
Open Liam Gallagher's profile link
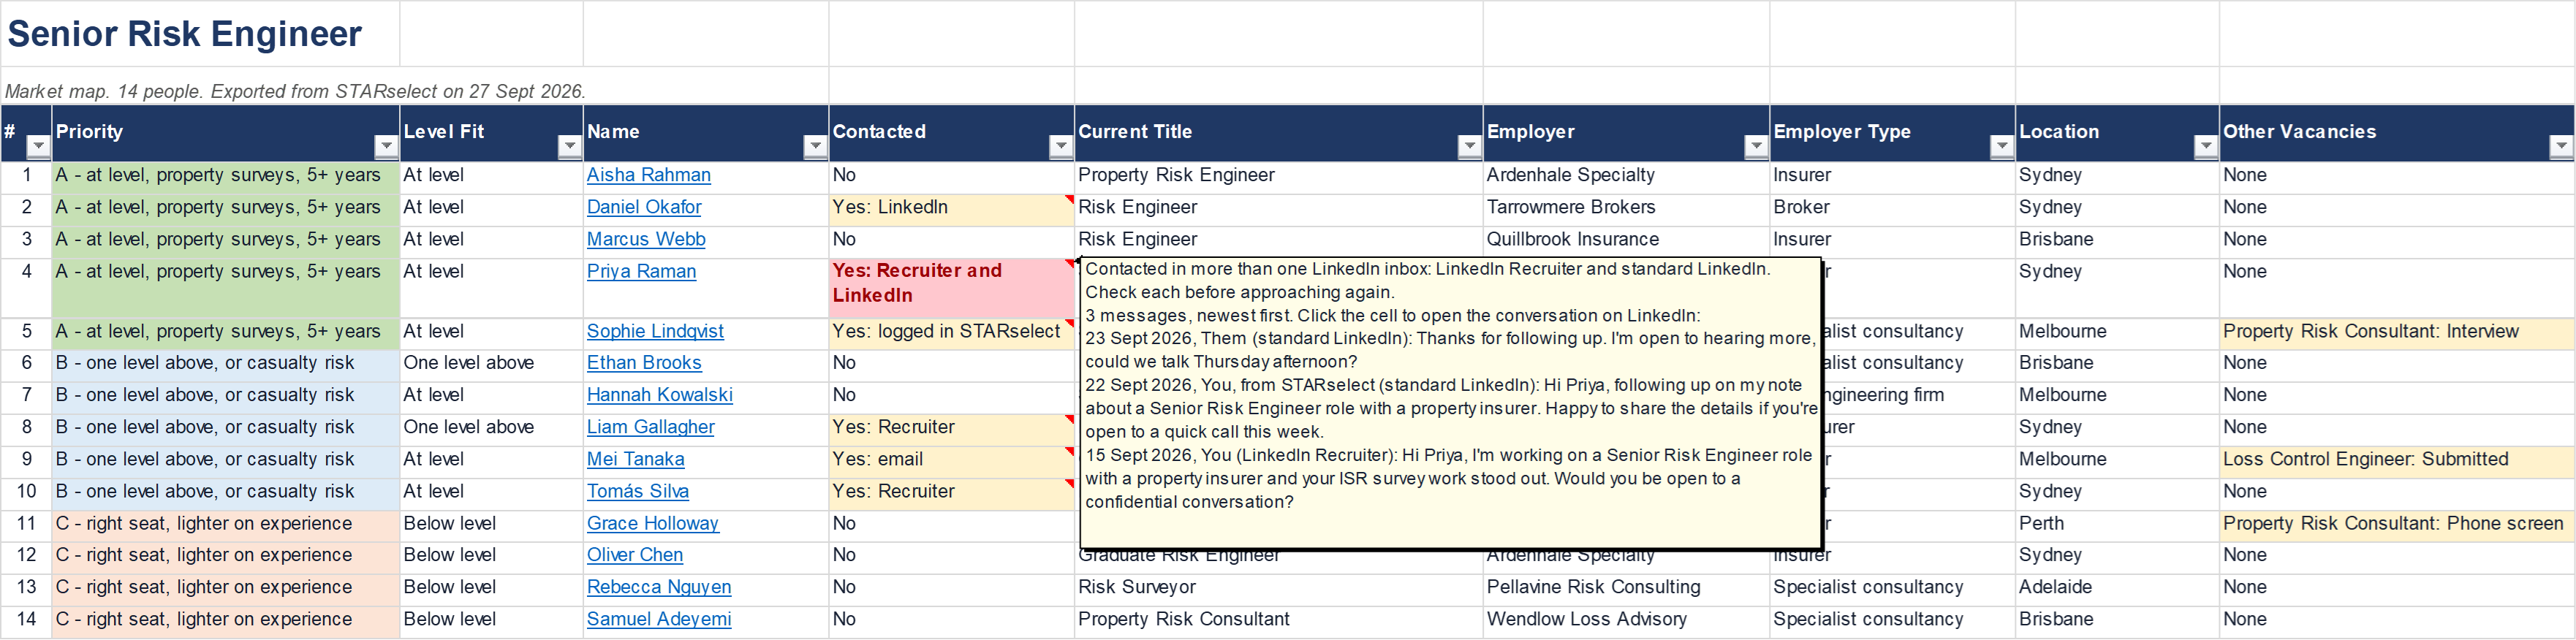click(651, 427)
